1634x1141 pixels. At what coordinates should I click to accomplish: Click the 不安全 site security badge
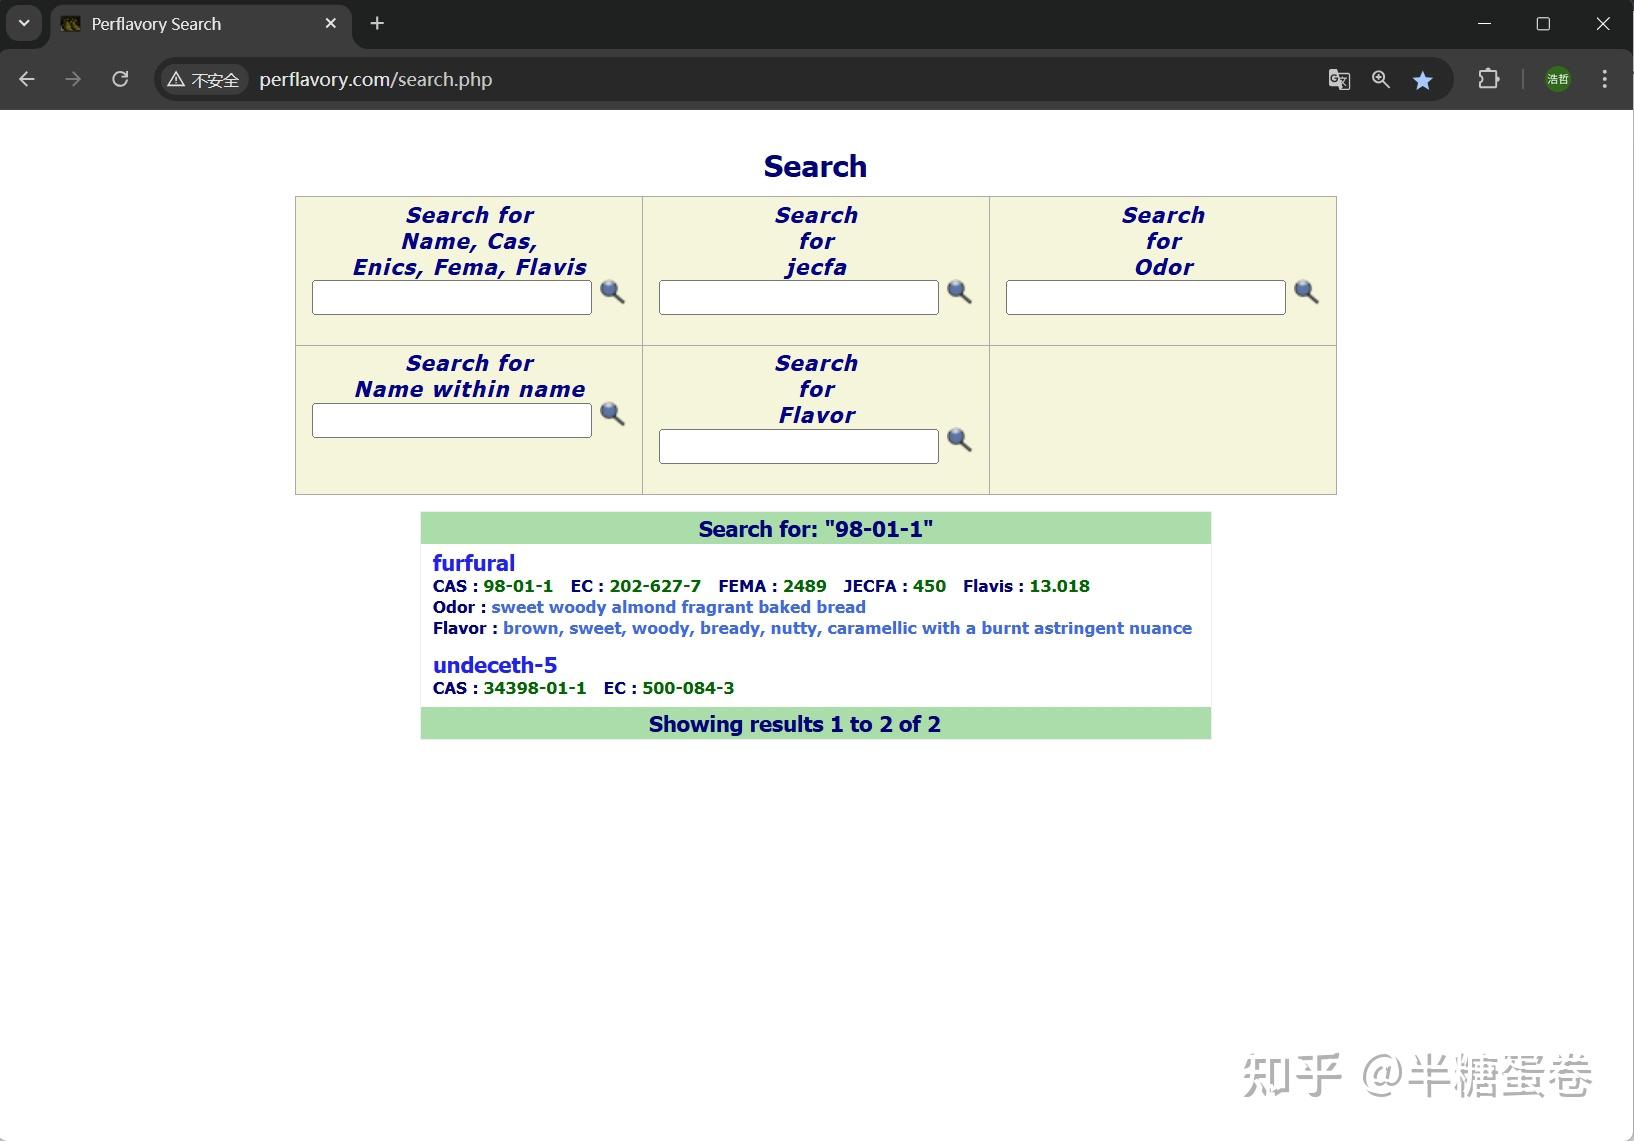coord(203,79)
